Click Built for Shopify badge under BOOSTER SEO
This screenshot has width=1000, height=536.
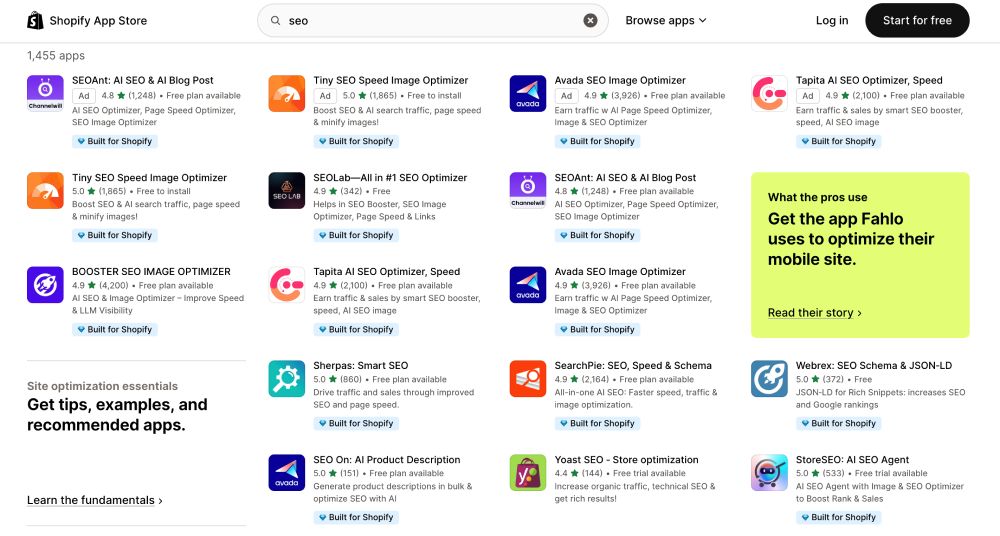coord(115,329)
